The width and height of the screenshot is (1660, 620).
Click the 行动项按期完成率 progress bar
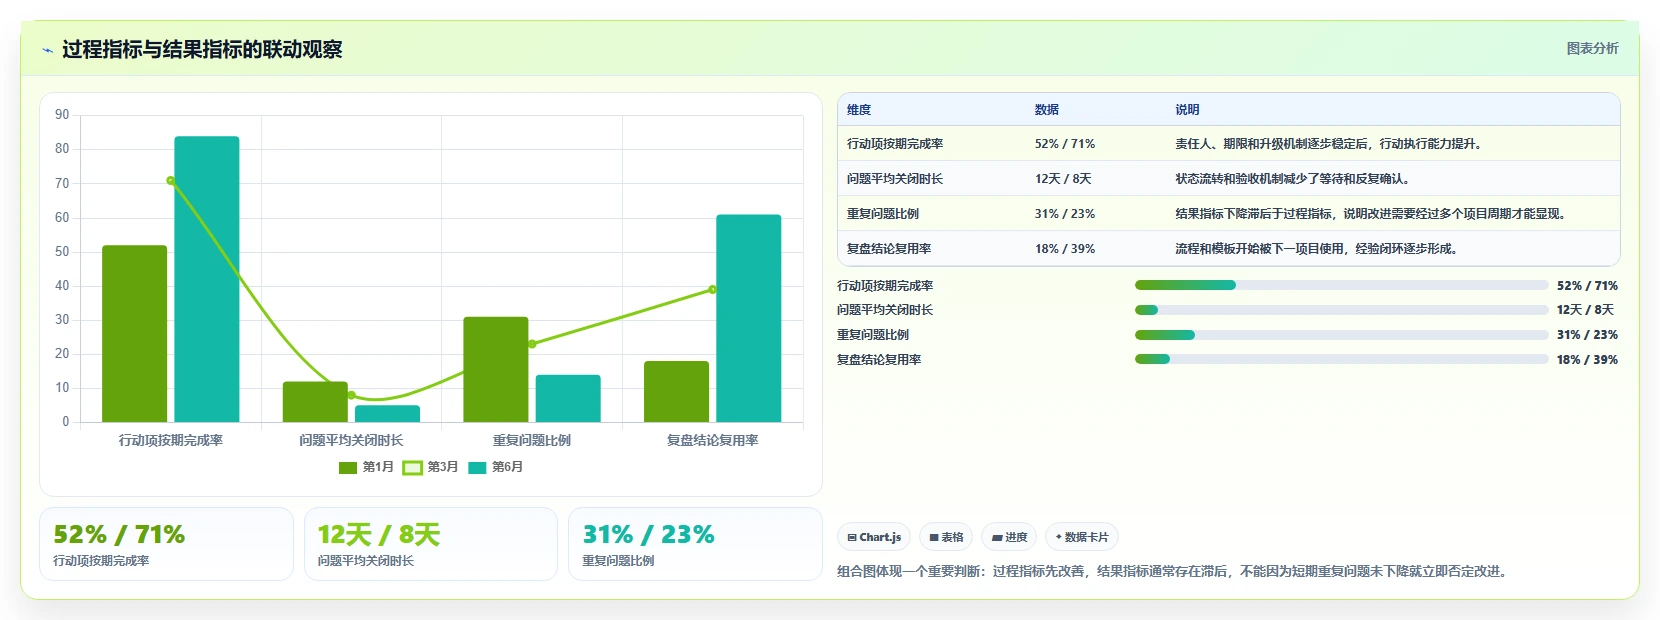click(x=1341, y=285)
